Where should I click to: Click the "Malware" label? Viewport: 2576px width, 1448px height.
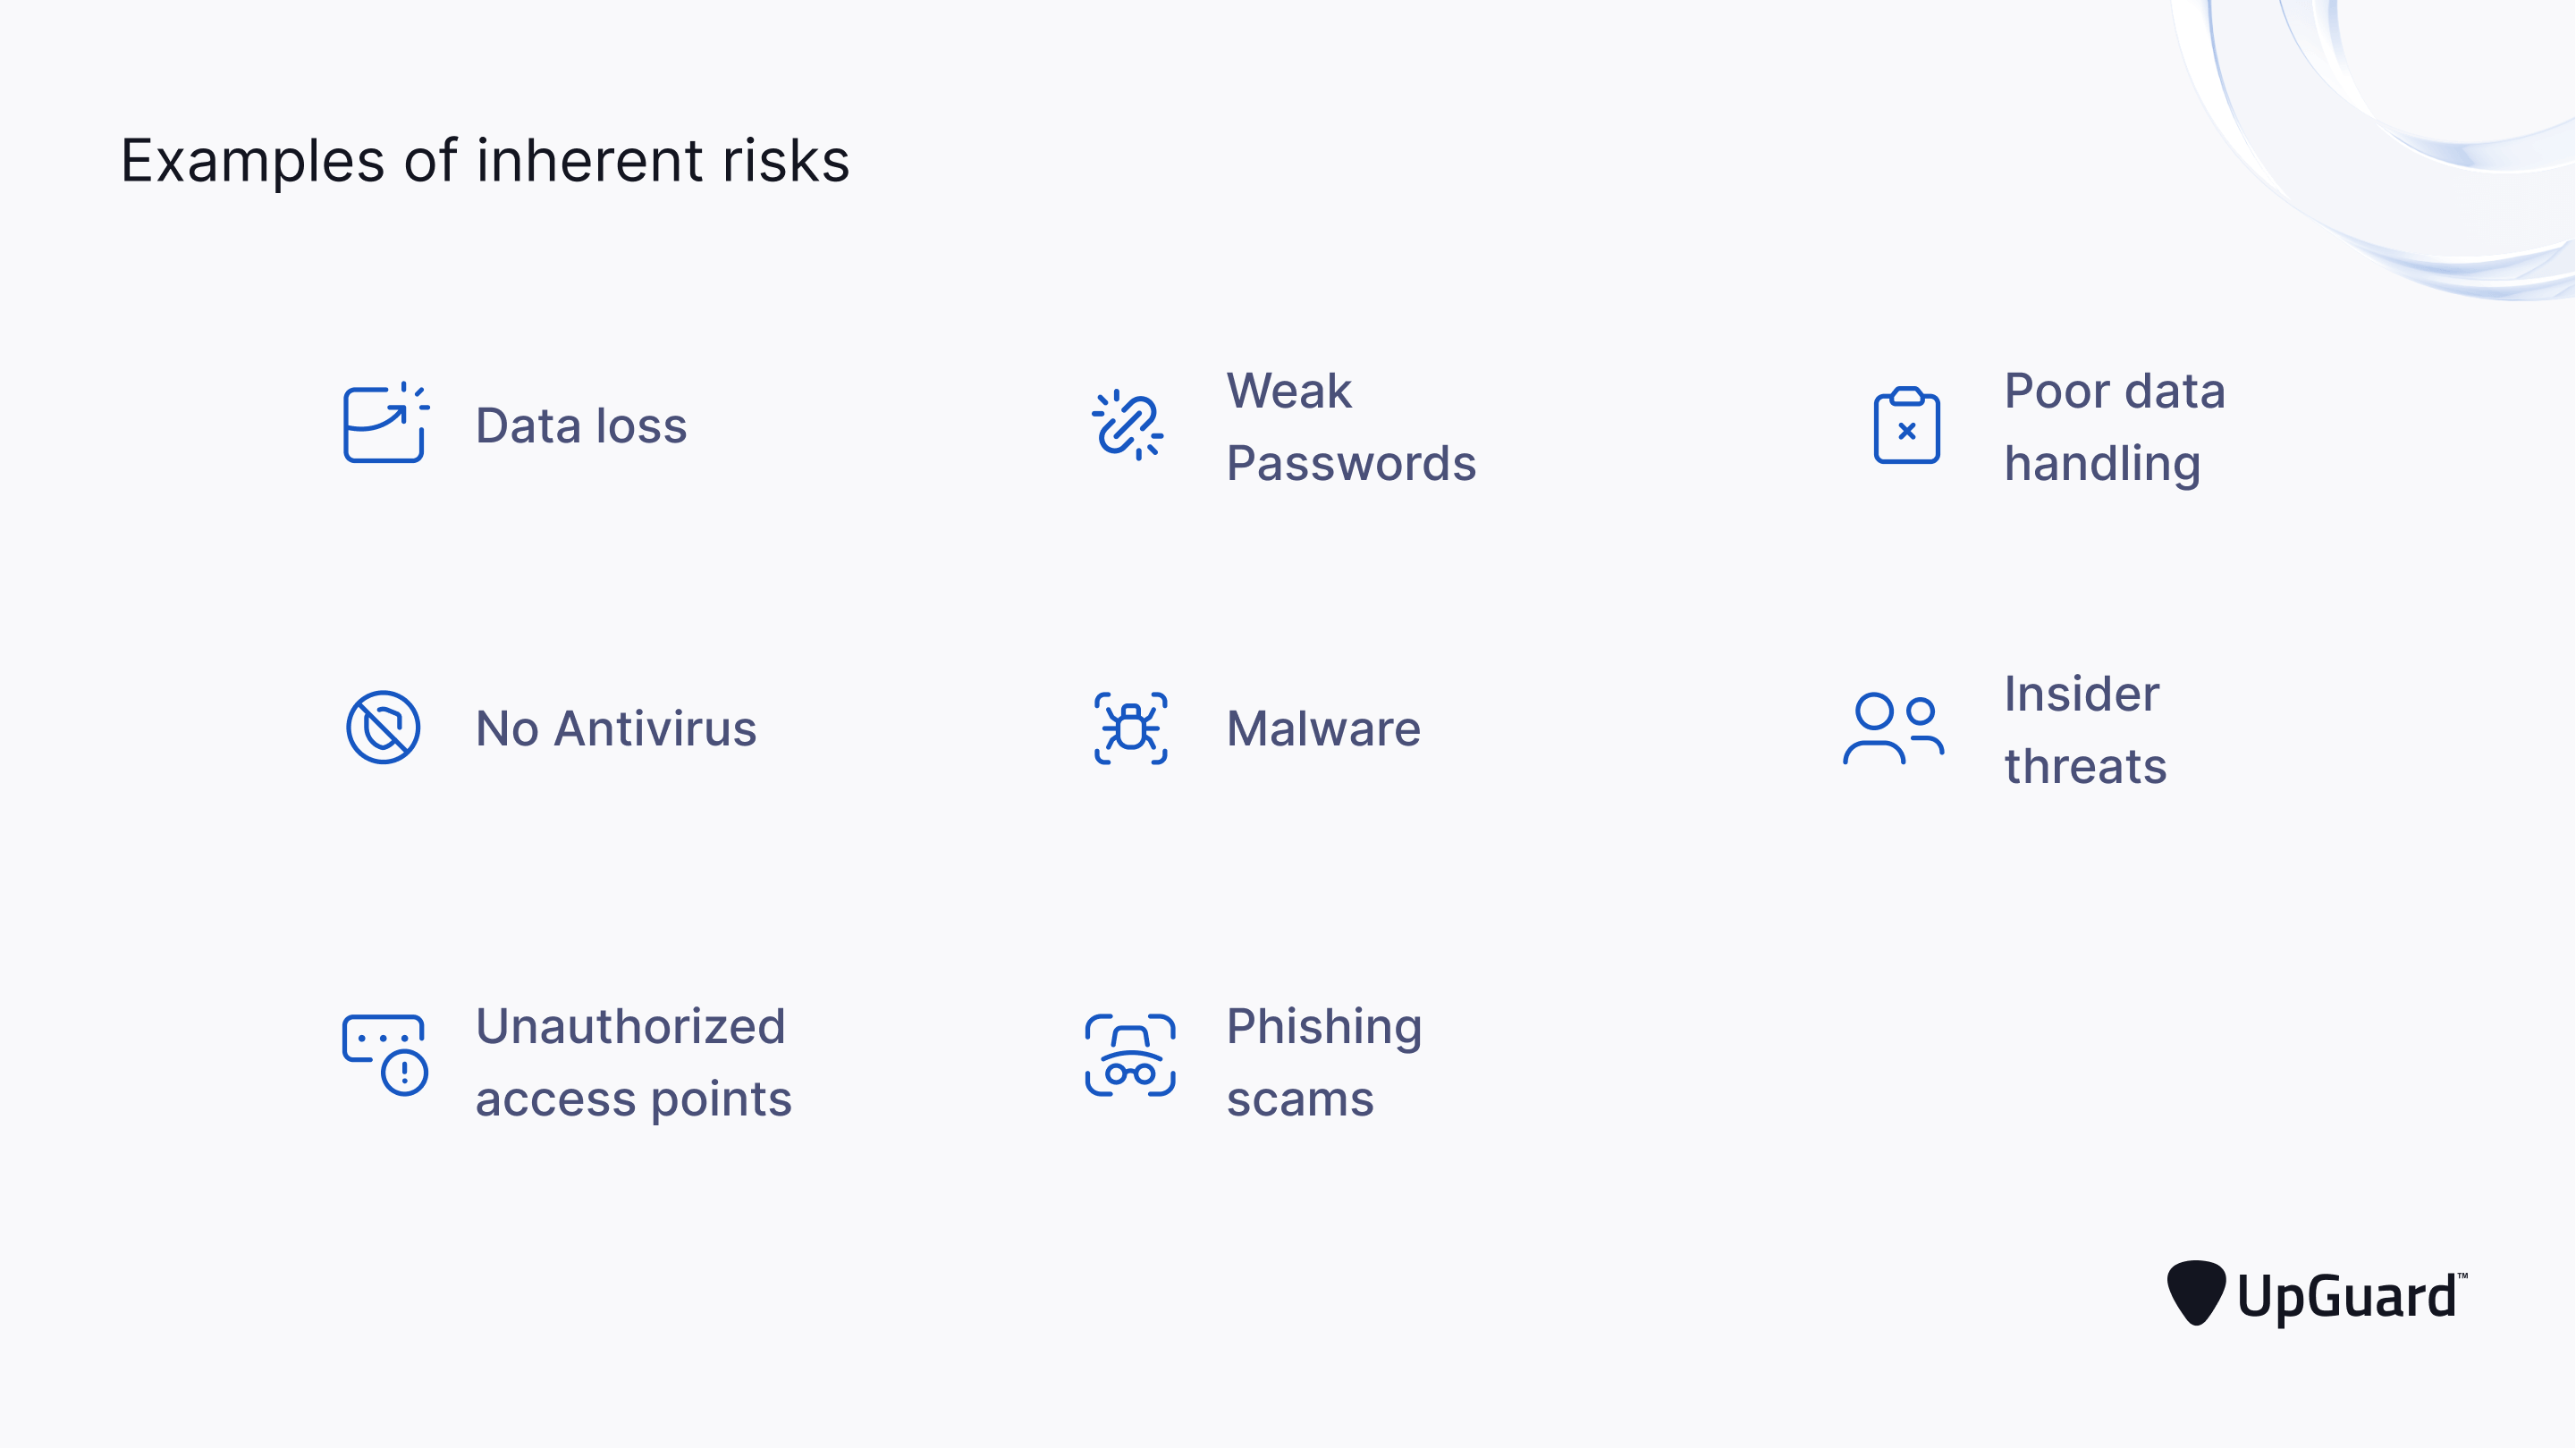1323,728
